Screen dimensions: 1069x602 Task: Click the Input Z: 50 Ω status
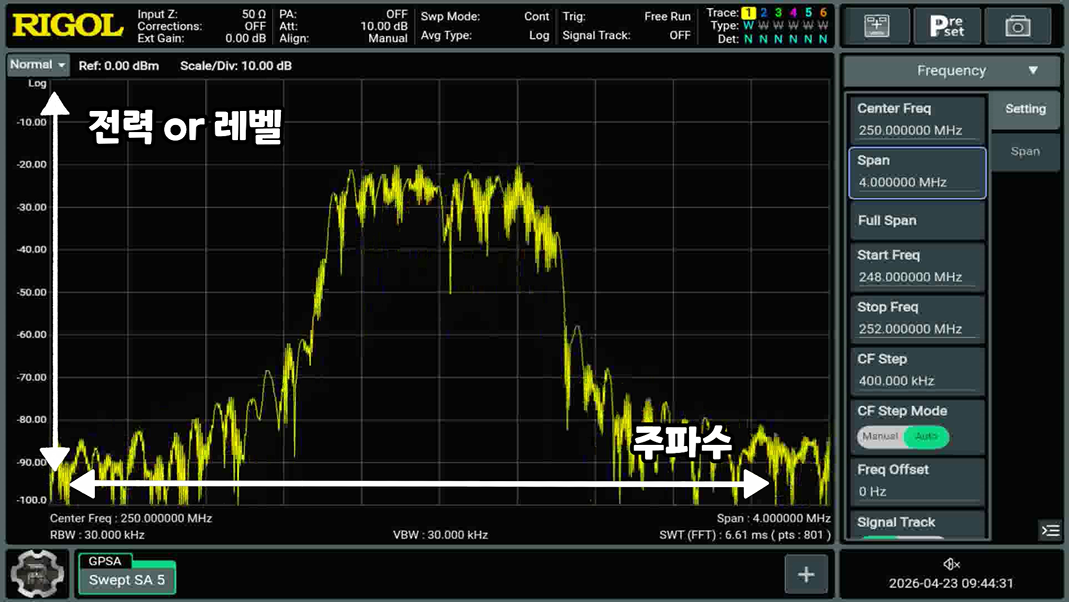(201, 14)
